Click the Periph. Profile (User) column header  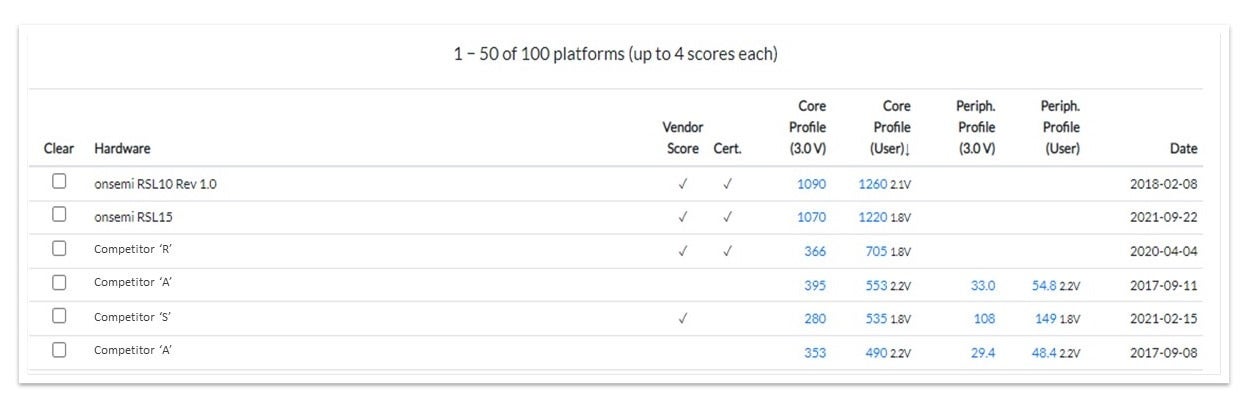1060,127
